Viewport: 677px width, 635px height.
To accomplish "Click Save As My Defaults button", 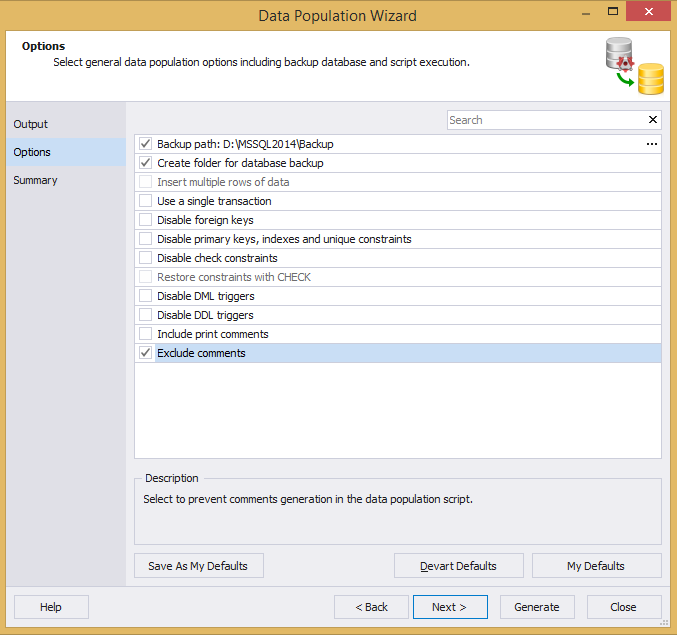I will (x=199, y=565).
